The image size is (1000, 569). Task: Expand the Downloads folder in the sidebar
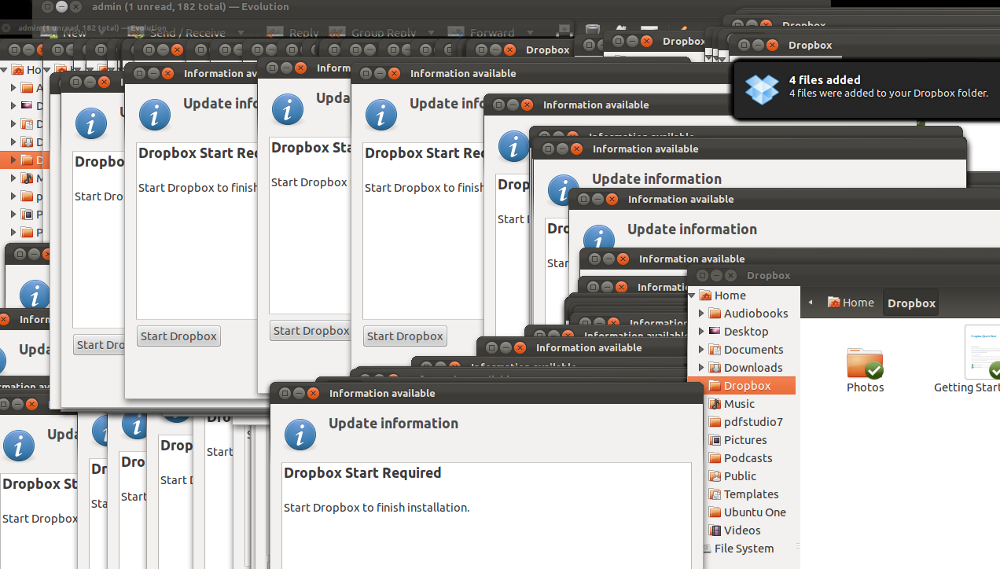702,367
